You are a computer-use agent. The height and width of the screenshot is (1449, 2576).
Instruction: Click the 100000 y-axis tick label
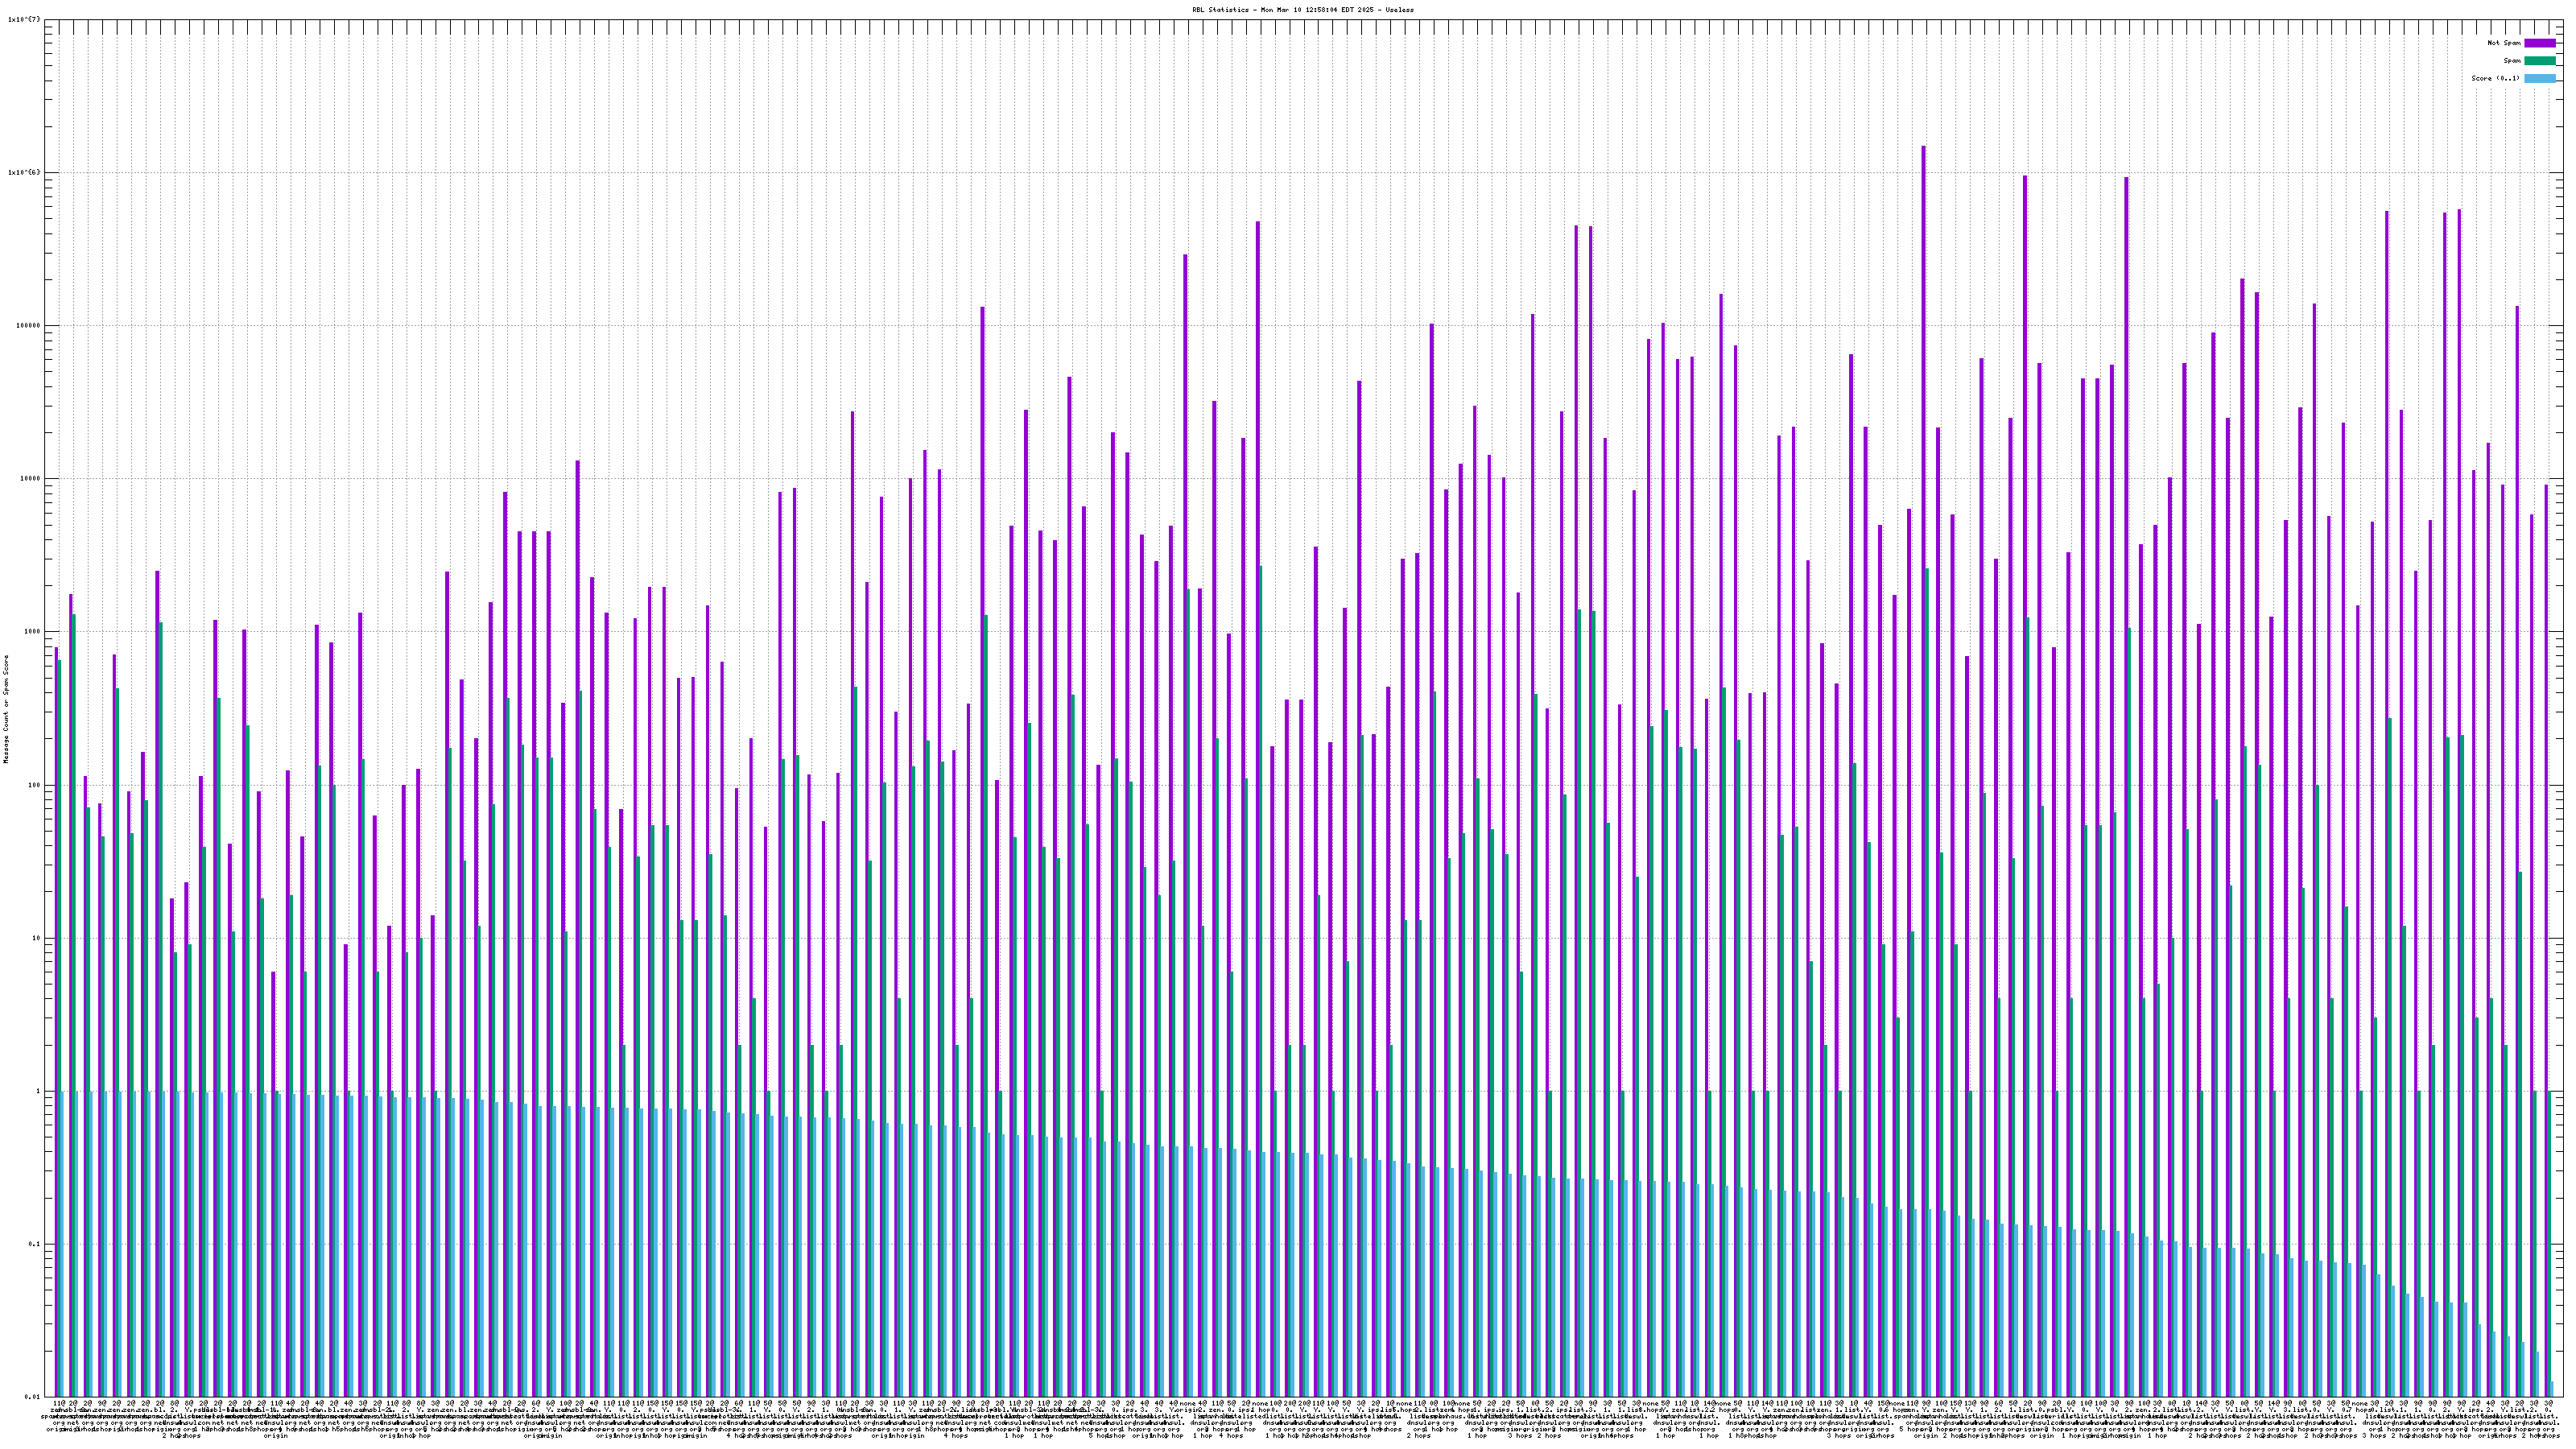pos(28,325)
